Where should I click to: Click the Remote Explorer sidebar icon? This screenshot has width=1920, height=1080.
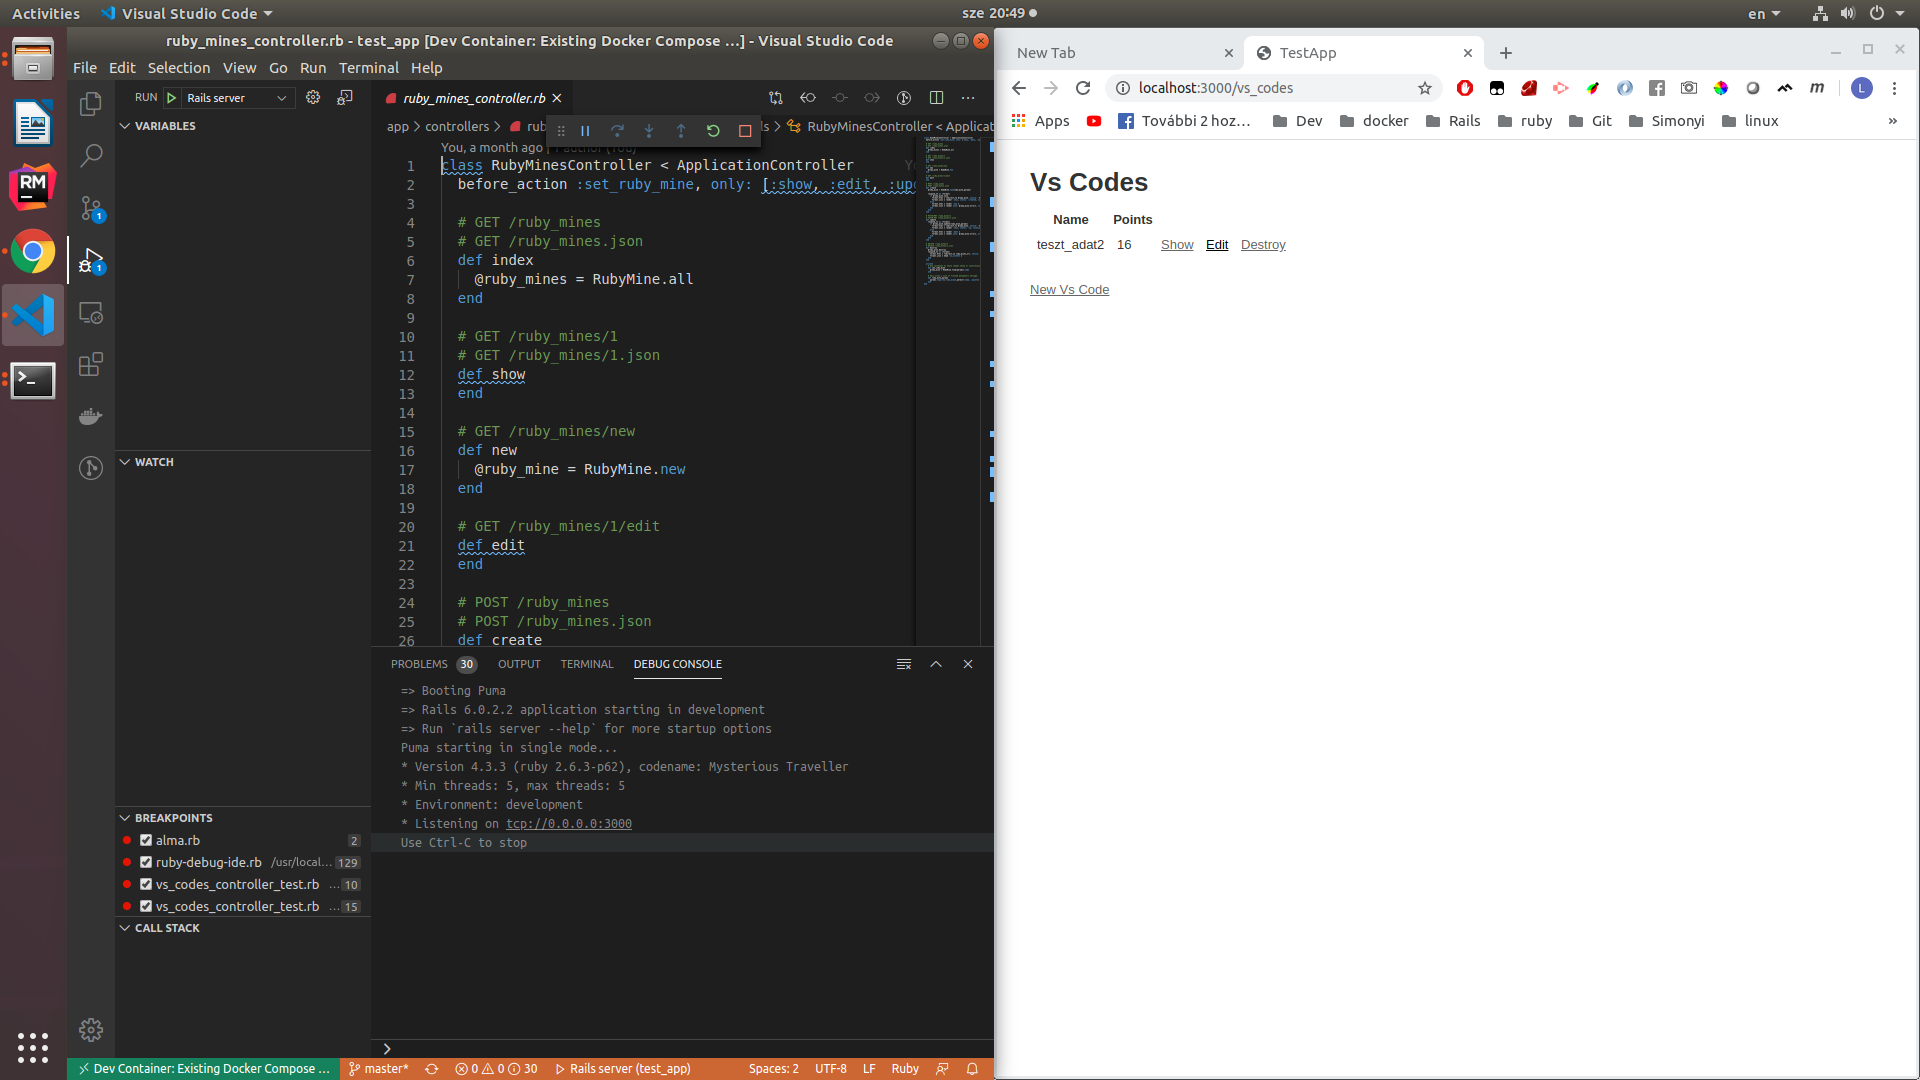(x=90, y=315)
